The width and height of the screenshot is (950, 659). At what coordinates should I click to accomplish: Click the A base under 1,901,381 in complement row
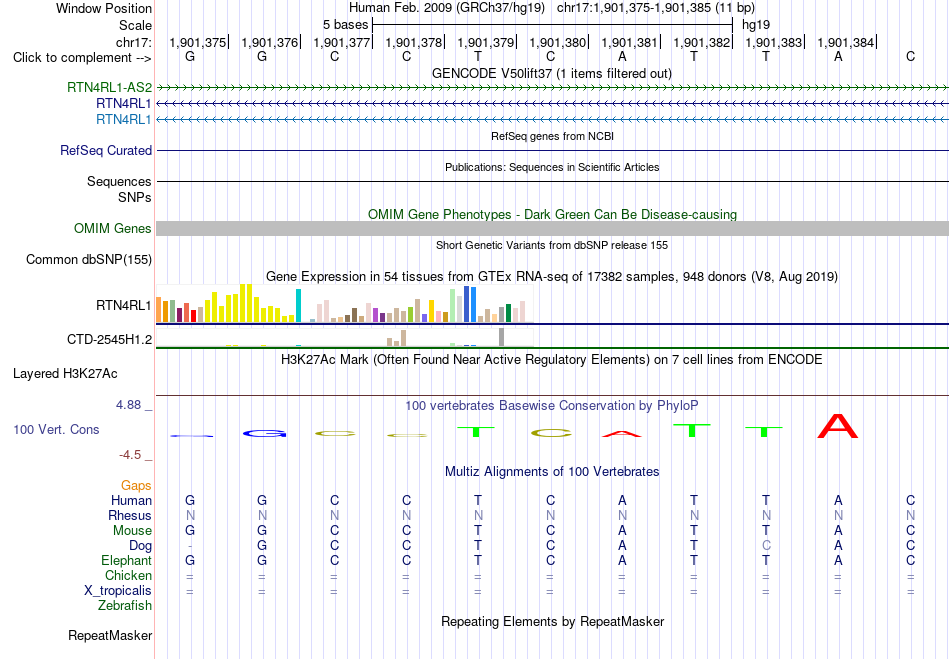(622, 57)
